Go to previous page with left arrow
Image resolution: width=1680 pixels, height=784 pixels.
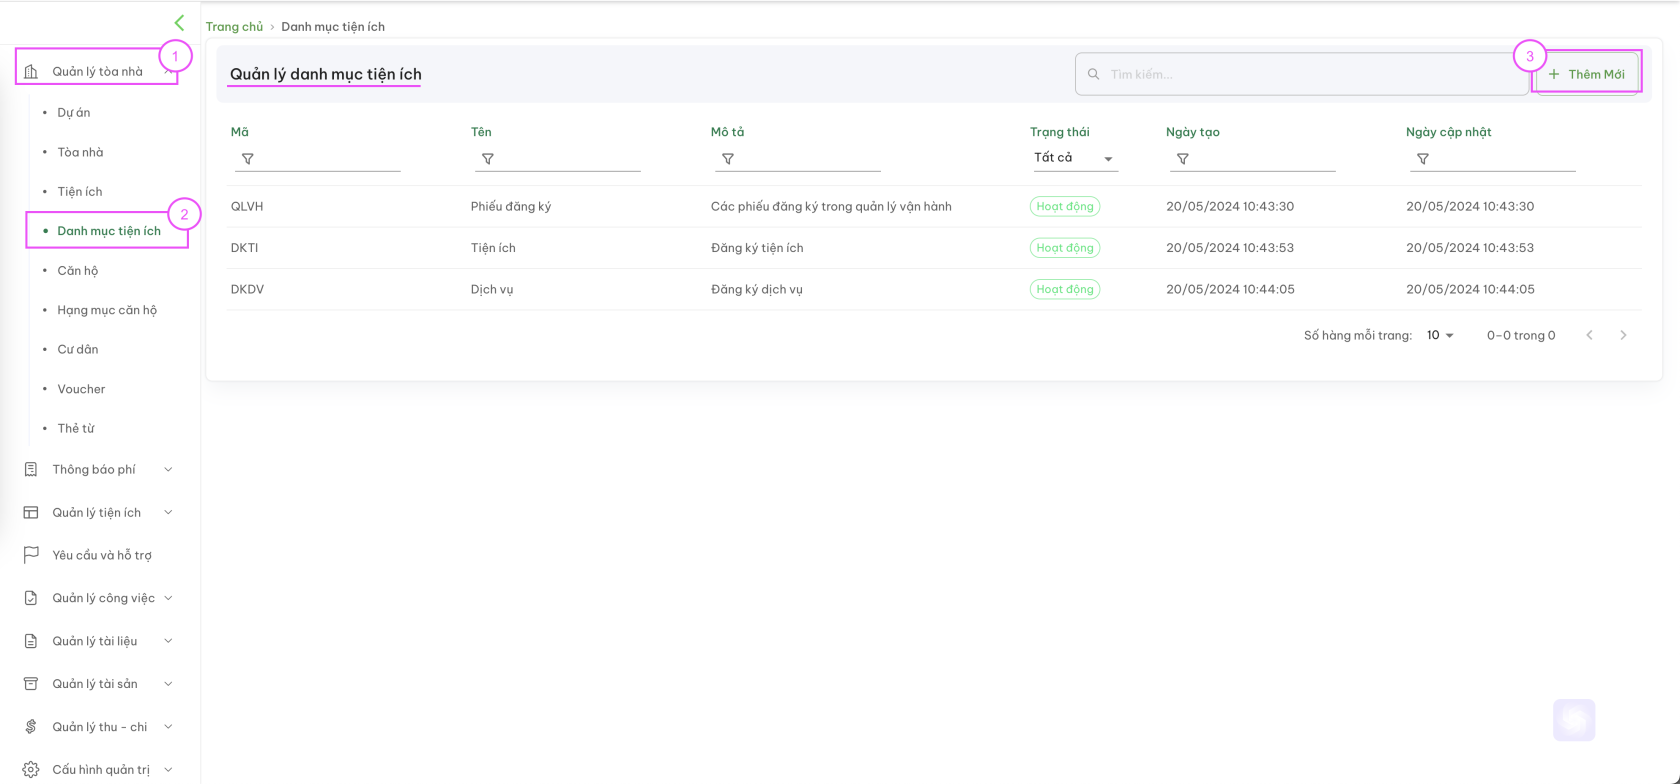tap(1590, 335)
